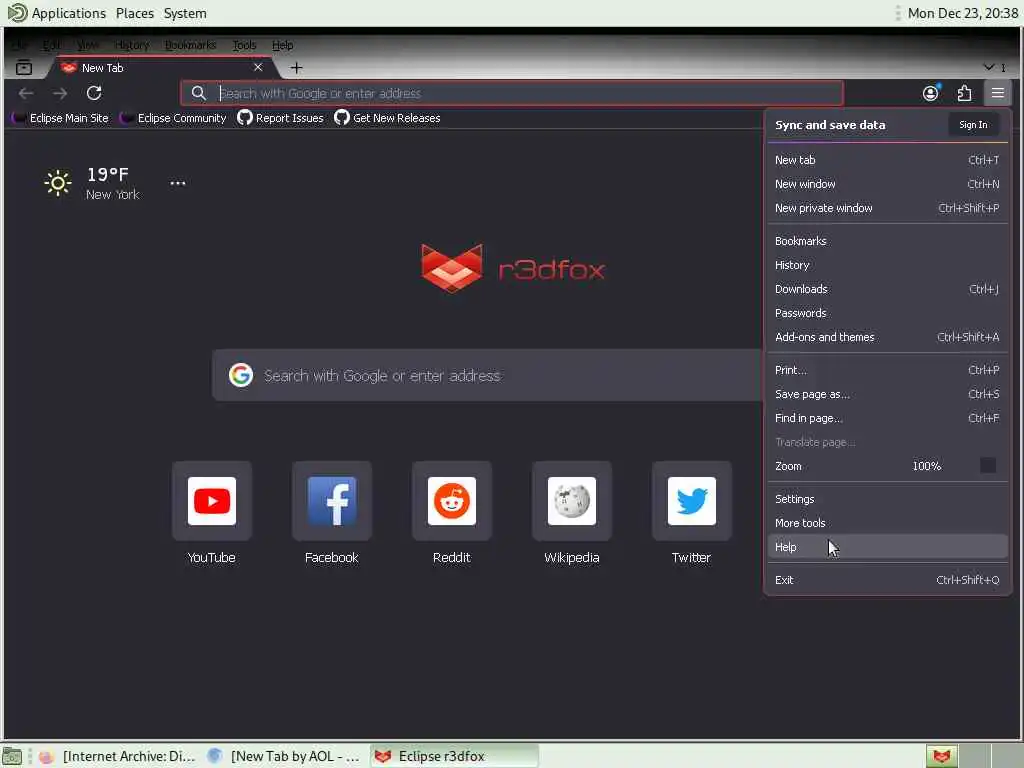Open Settings from the app menu

pyautogui.click(x=887, y=499)
